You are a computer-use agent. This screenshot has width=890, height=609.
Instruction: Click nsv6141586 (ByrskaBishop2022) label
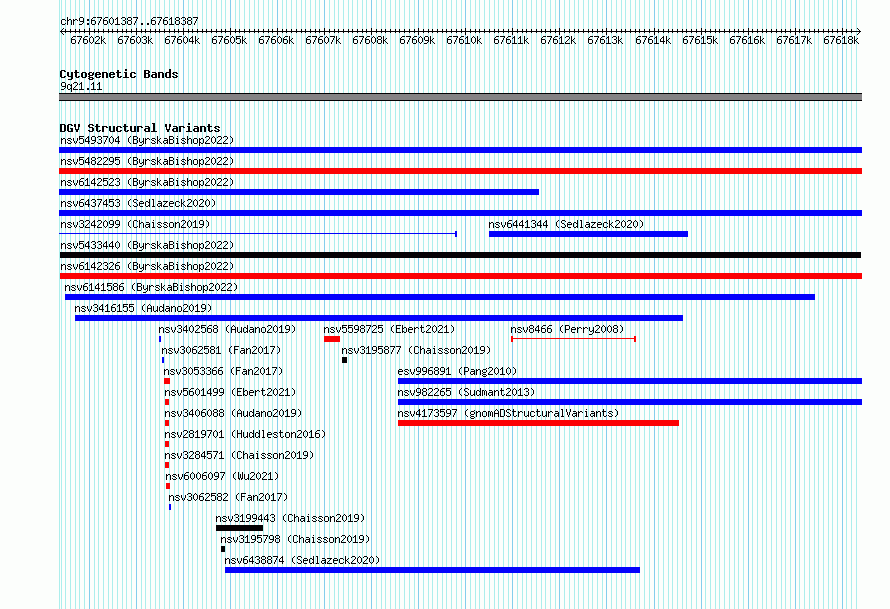(151, 287)
